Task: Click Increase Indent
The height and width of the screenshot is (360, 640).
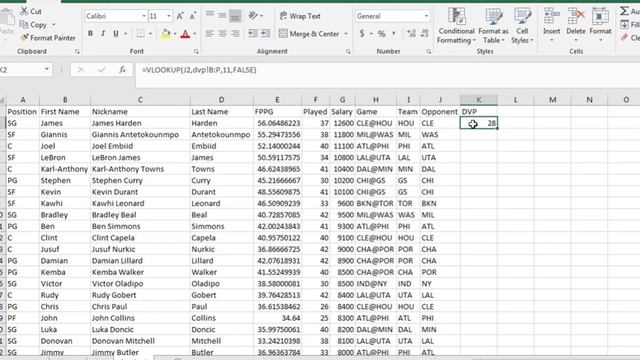Action: pyautogui.click(x=265, y=33)
